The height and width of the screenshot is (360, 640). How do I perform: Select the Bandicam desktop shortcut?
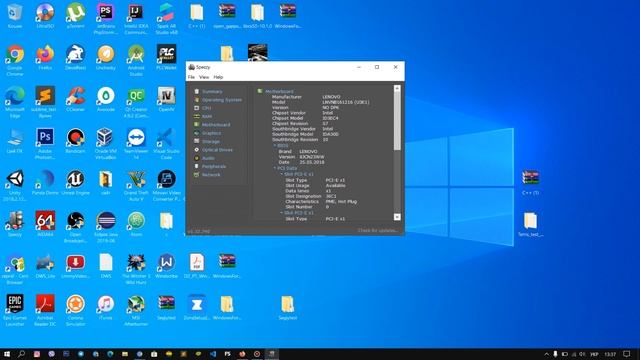click(x=76, y=141)
